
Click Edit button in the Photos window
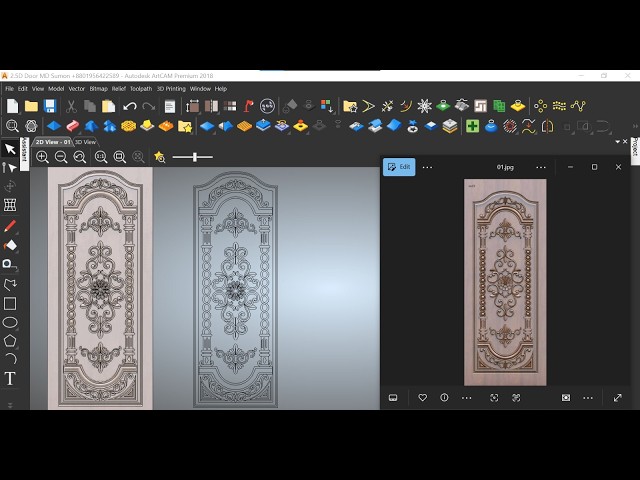[x=399, y=167]
